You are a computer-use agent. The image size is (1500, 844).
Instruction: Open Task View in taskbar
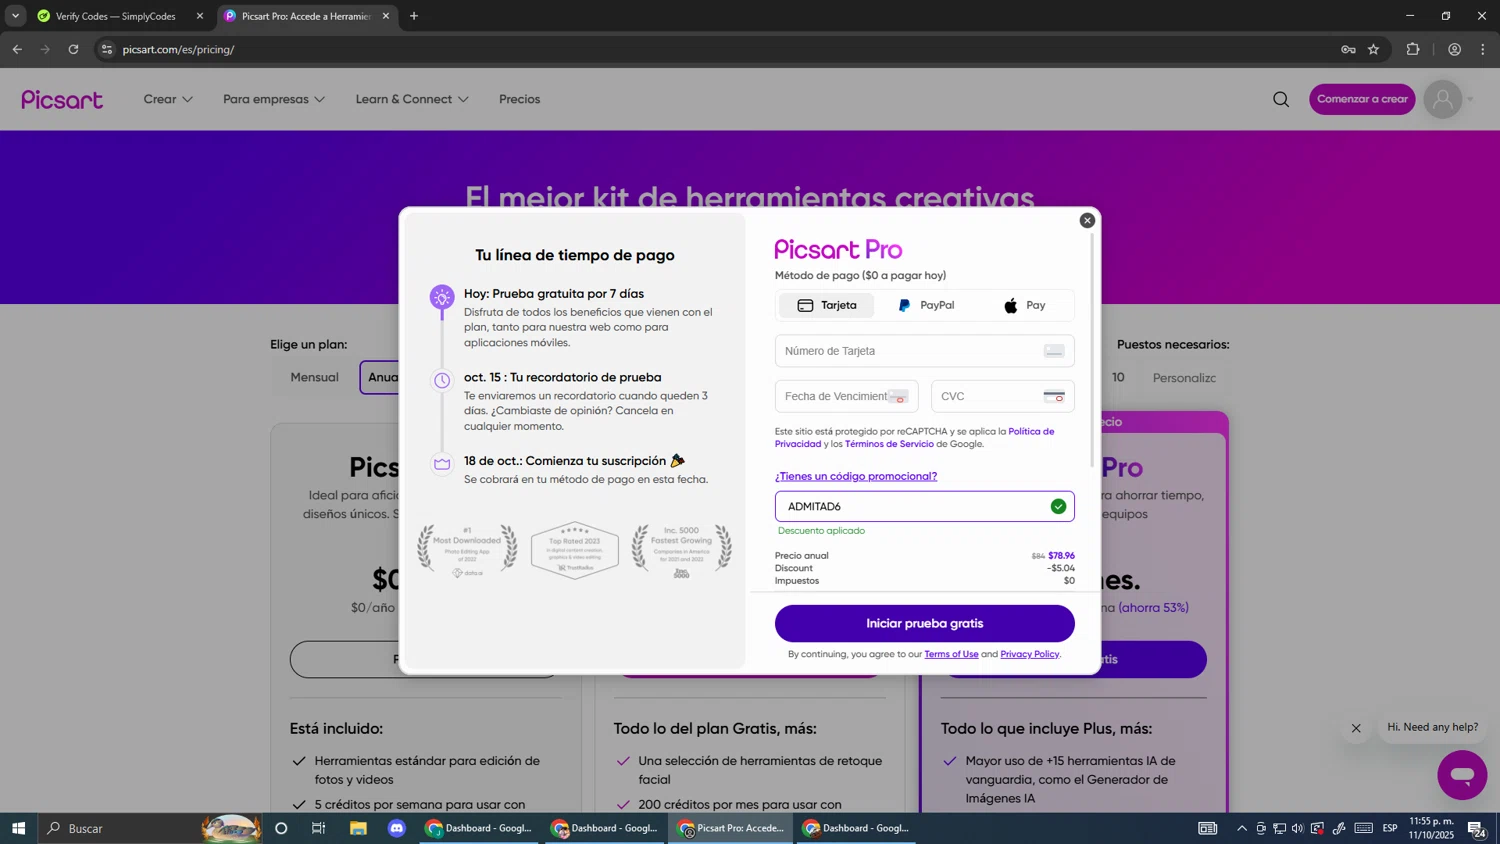point(319,828)
